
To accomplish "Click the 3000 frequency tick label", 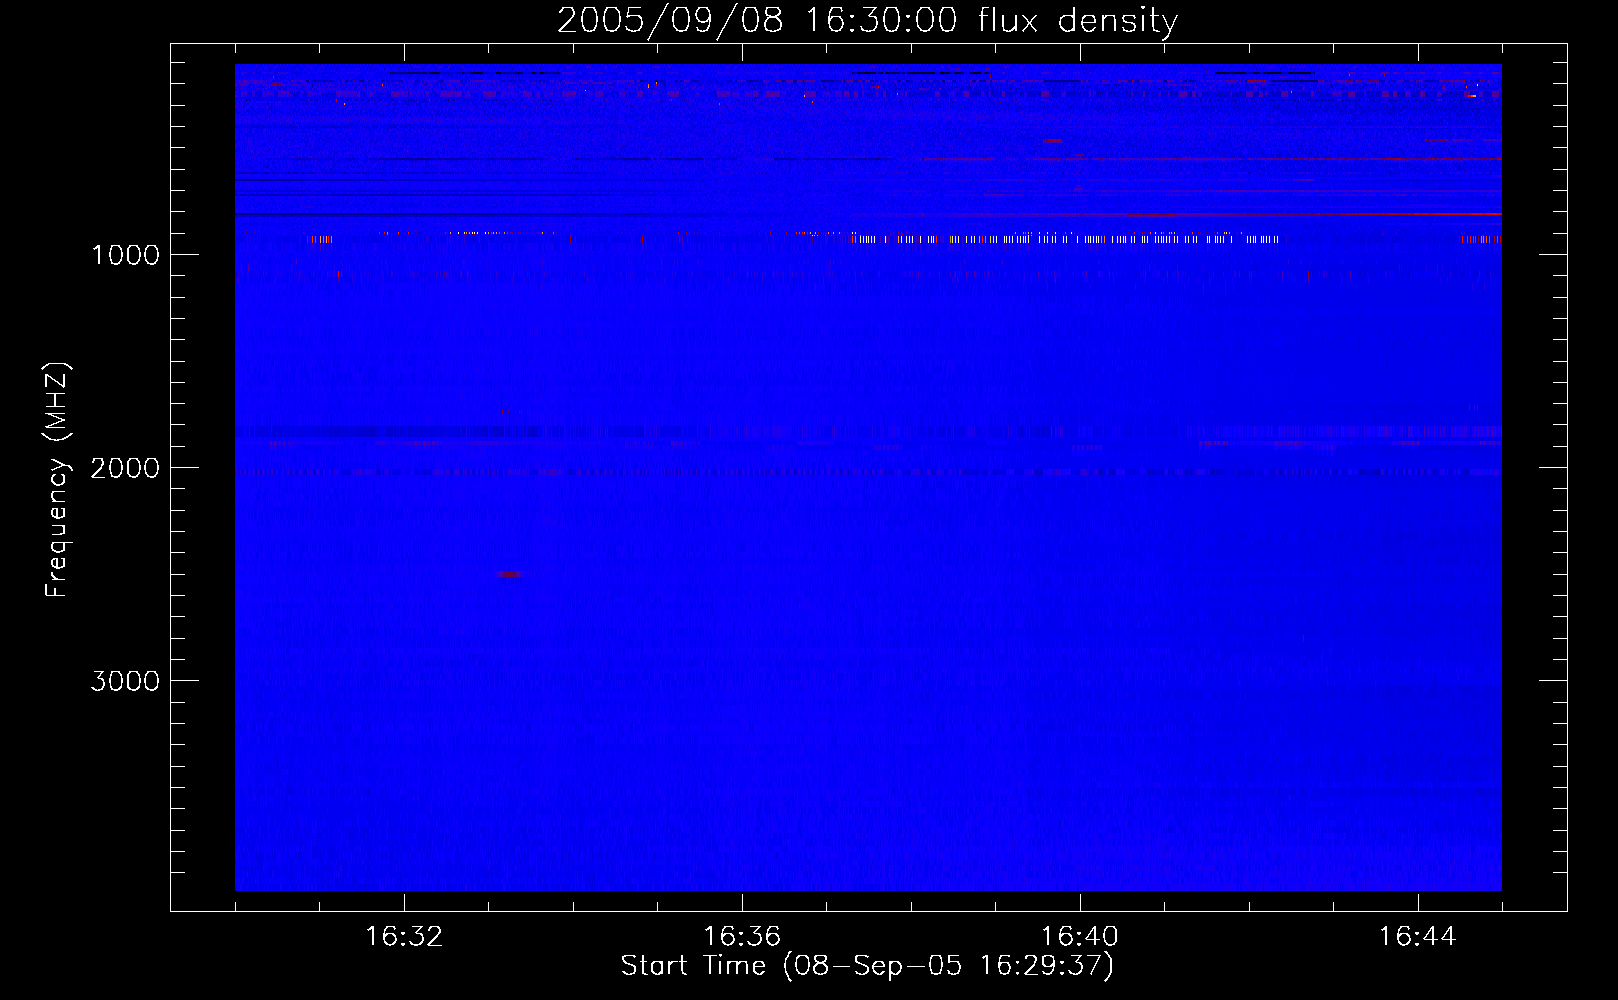I will pyautogui.click(x=126, y=681).
